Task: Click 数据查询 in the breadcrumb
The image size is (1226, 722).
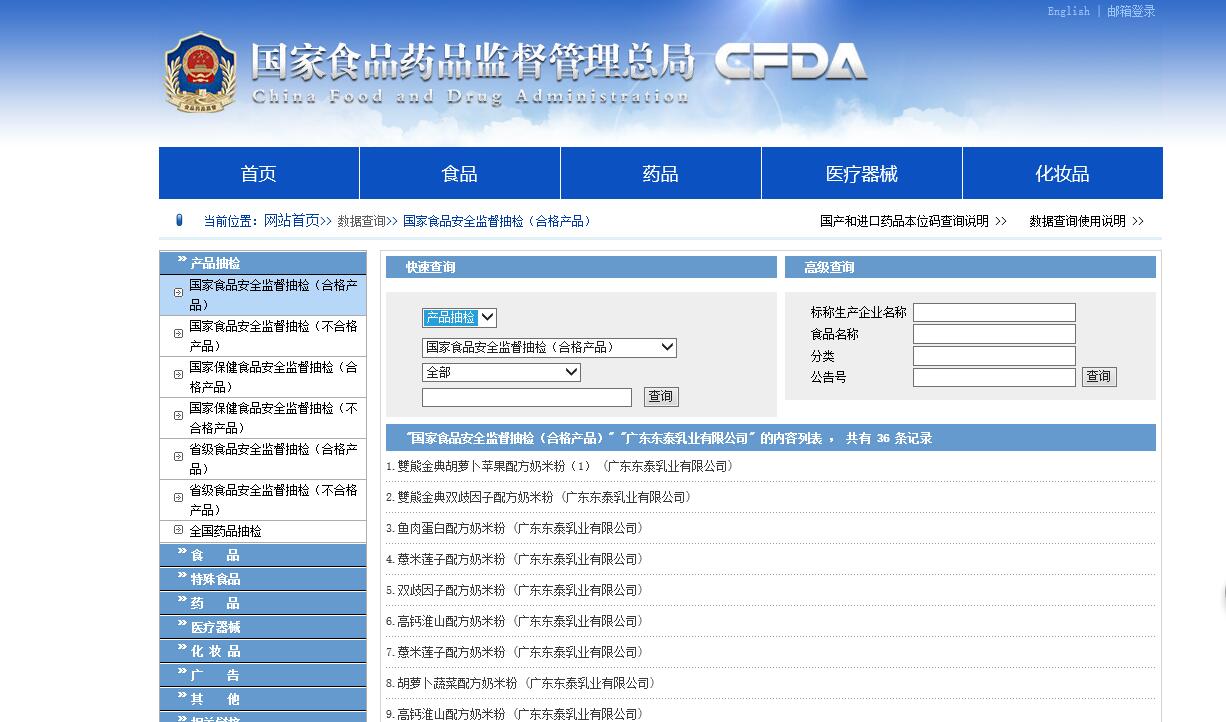Action: tap(361, 221)
